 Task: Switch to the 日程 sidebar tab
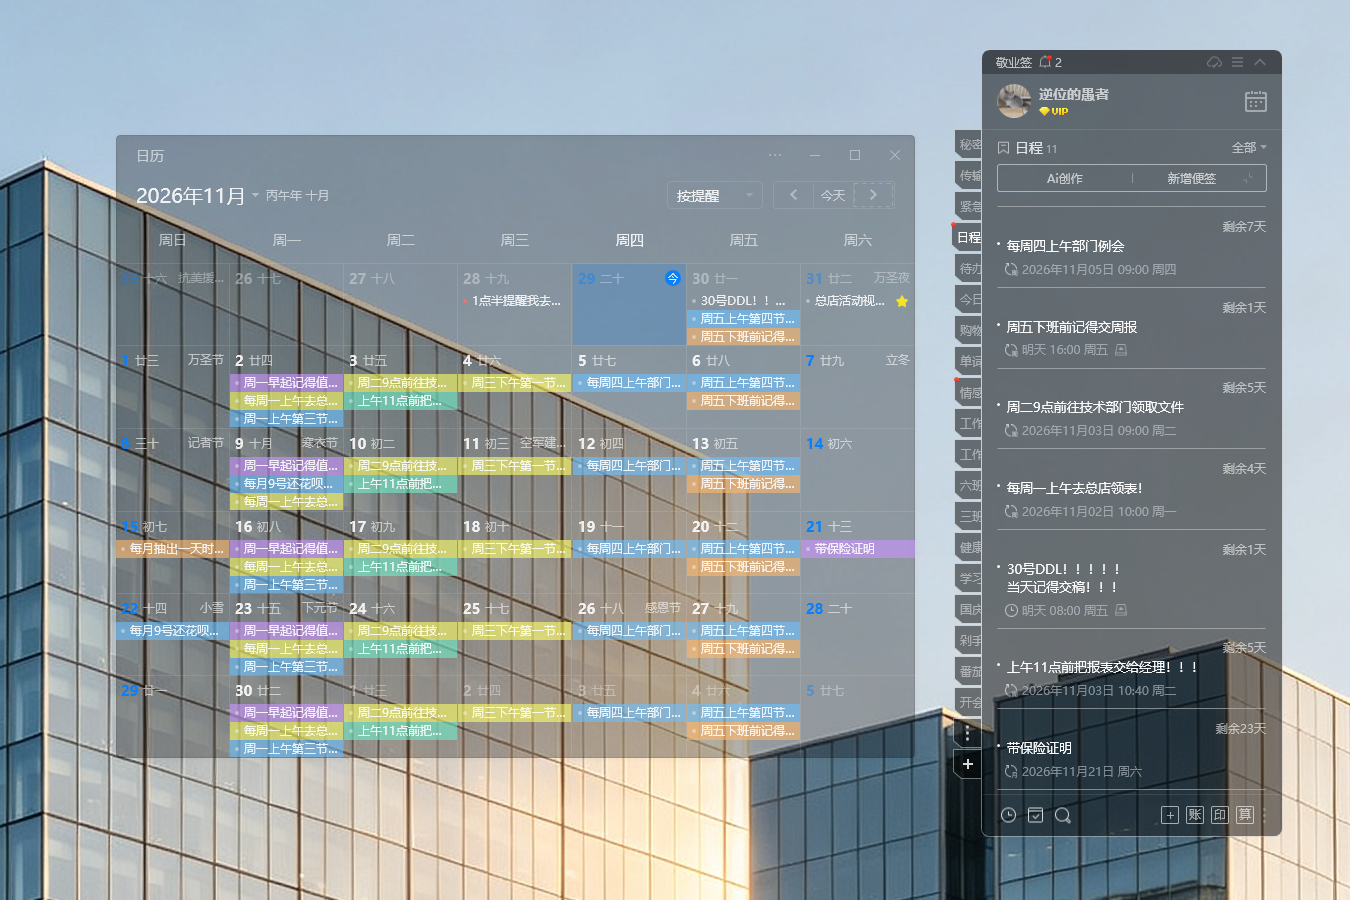click(x=968, y=237)
